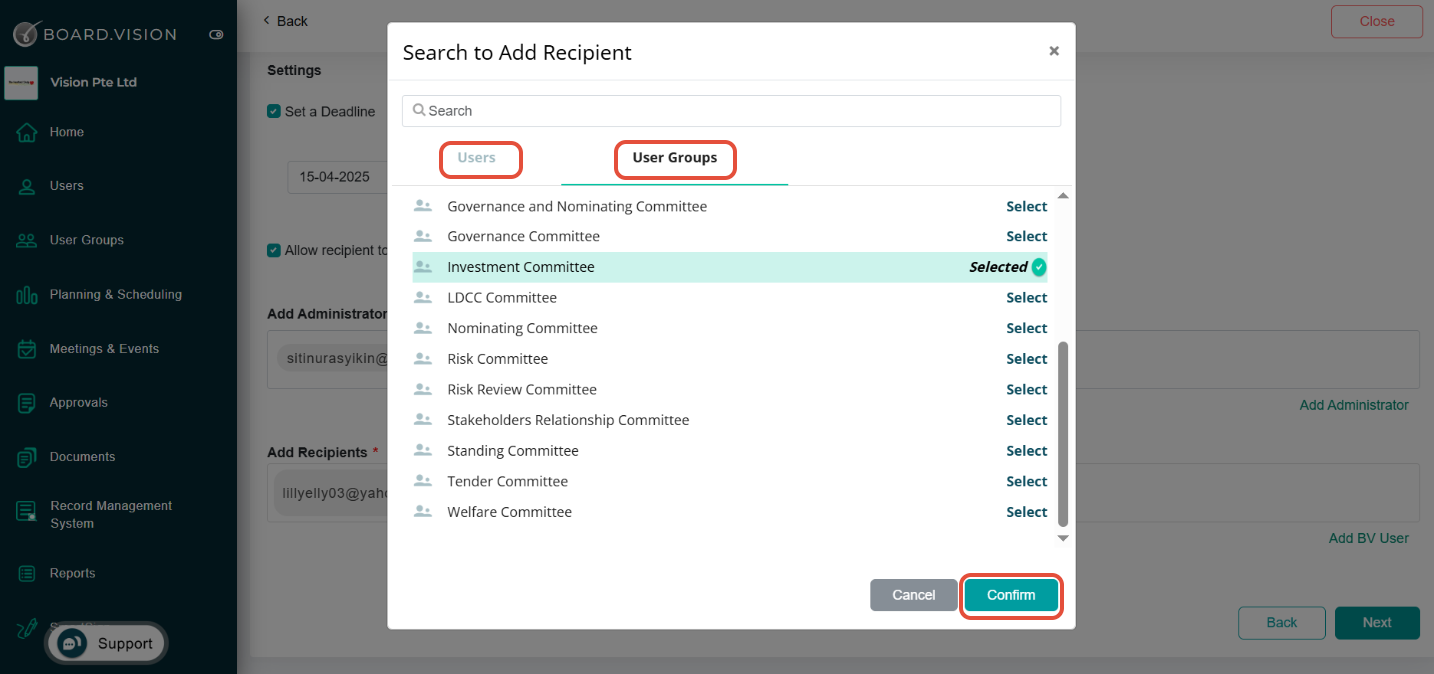Click the group icon beside Governance Committee
This screenshot has width=1434, height=674.
click(423, 237)
